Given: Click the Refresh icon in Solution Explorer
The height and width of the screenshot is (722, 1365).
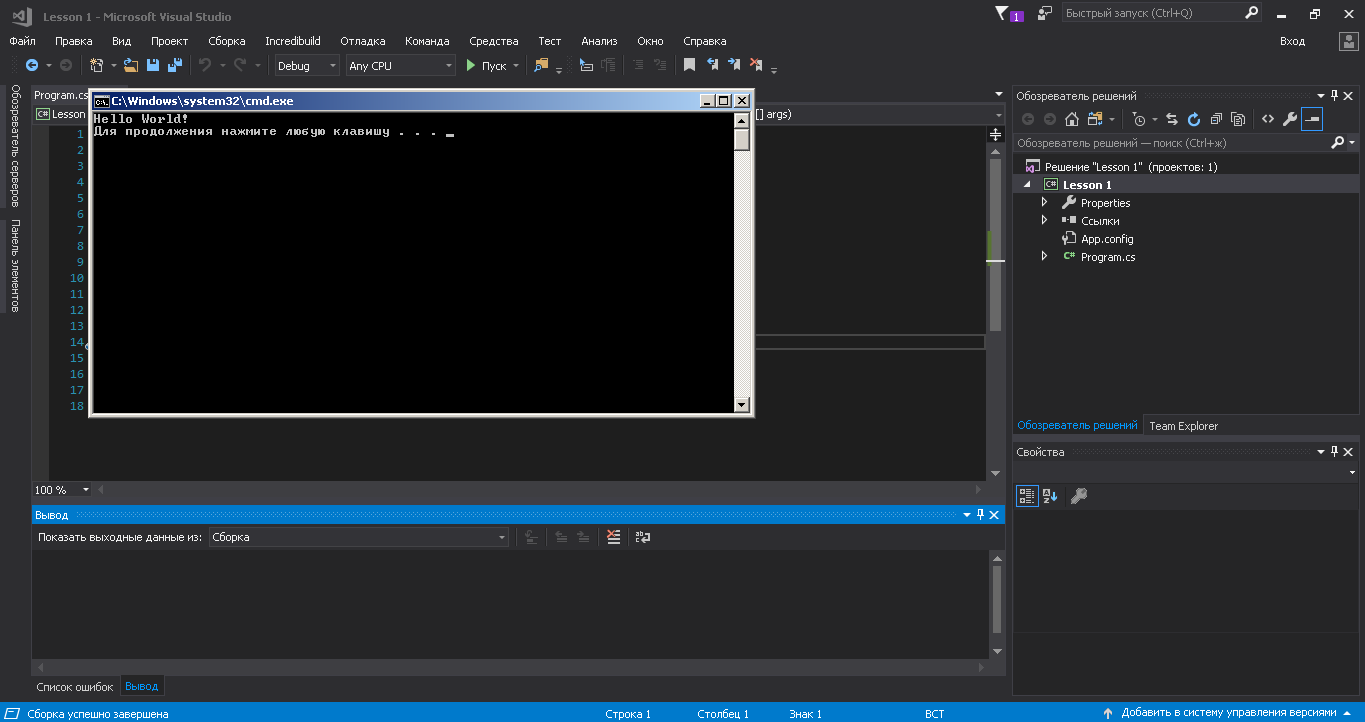Looking at the screenshot, I should point(1193,119).
